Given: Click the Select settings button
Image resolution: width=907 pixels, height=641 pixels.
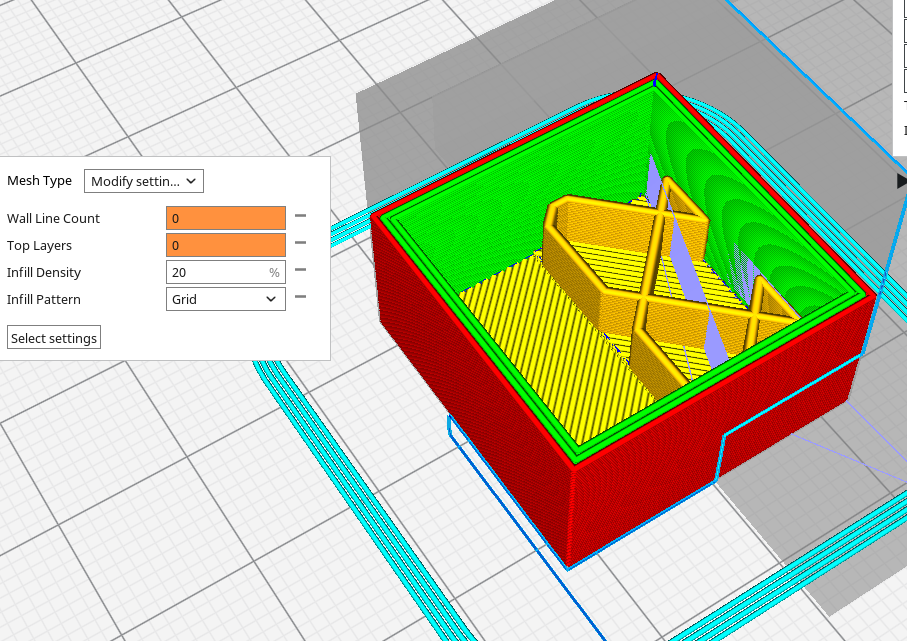Looking at the screenshot, I should pos(54,338).
